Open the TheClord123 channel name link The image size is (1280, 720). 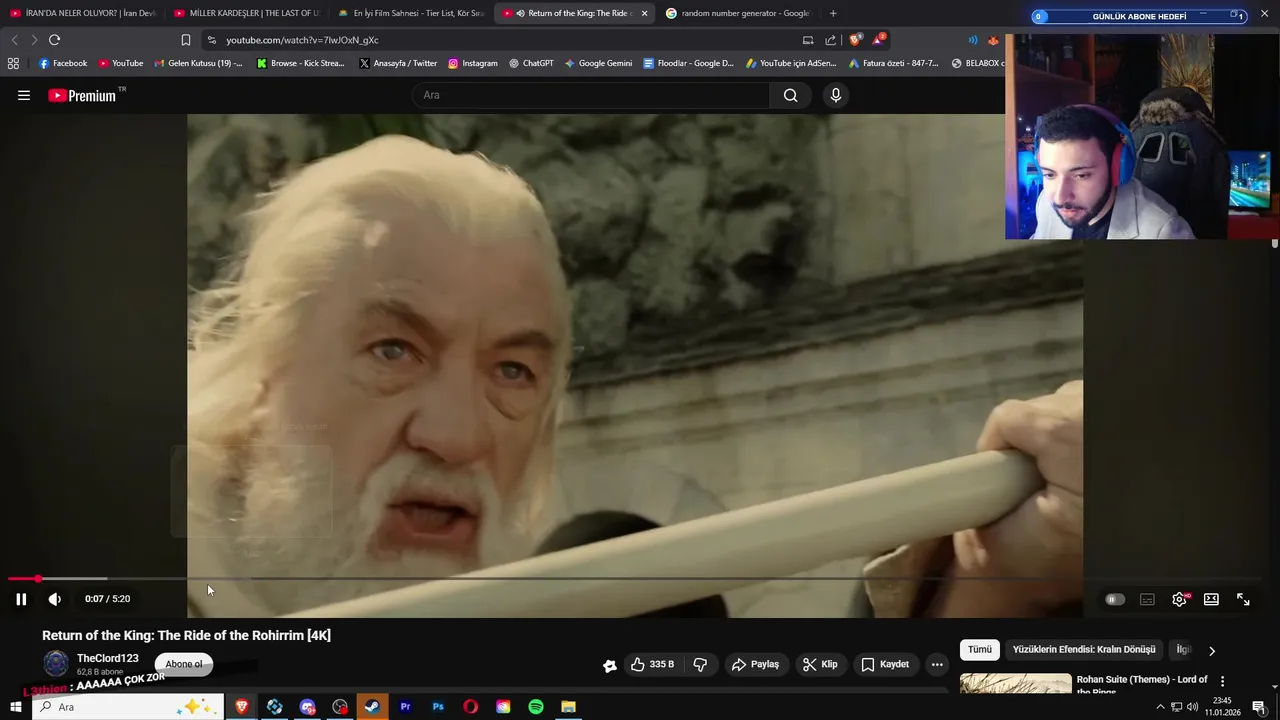[x=107, y=658]
